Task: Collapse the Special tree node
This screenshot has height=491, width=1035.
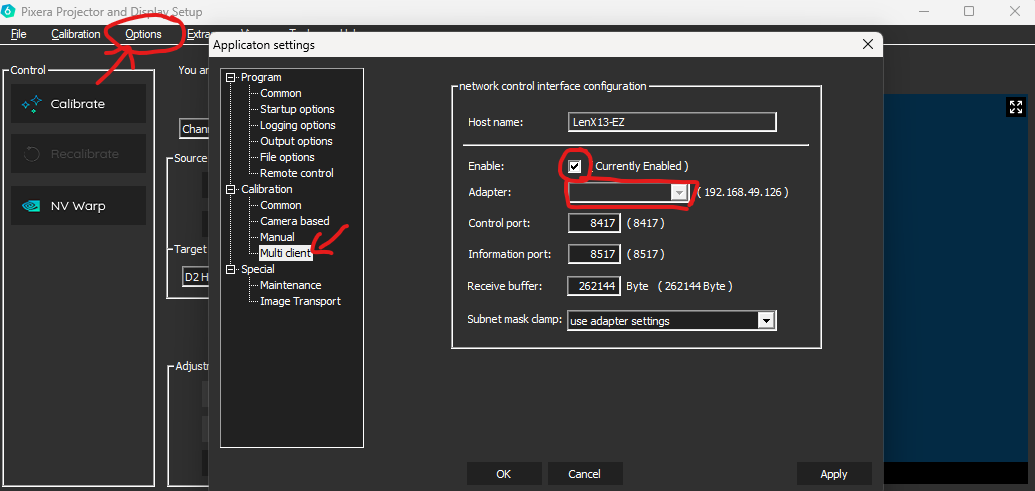Action: pyautogui.click(x=233, y=269)
